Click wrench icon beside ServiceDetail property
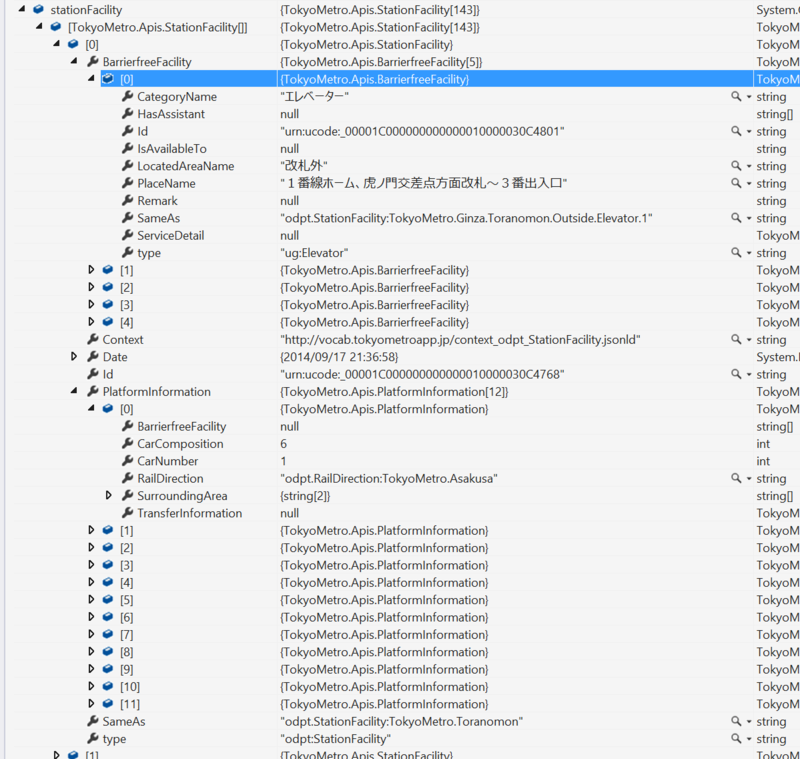The height and width of the screenshot is (759, 800). click(128, 235)
